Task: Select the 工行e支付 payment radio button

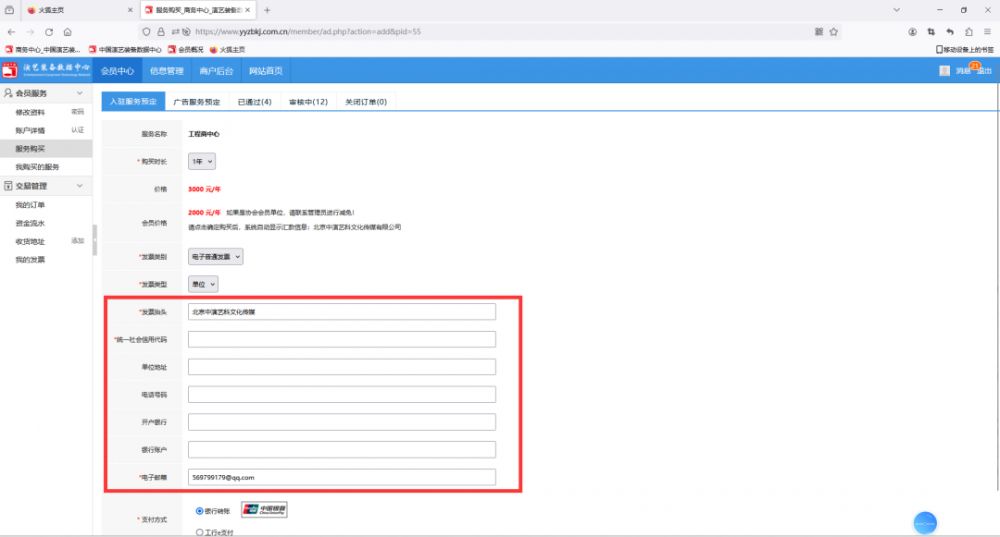Action: tap(199, 532)
